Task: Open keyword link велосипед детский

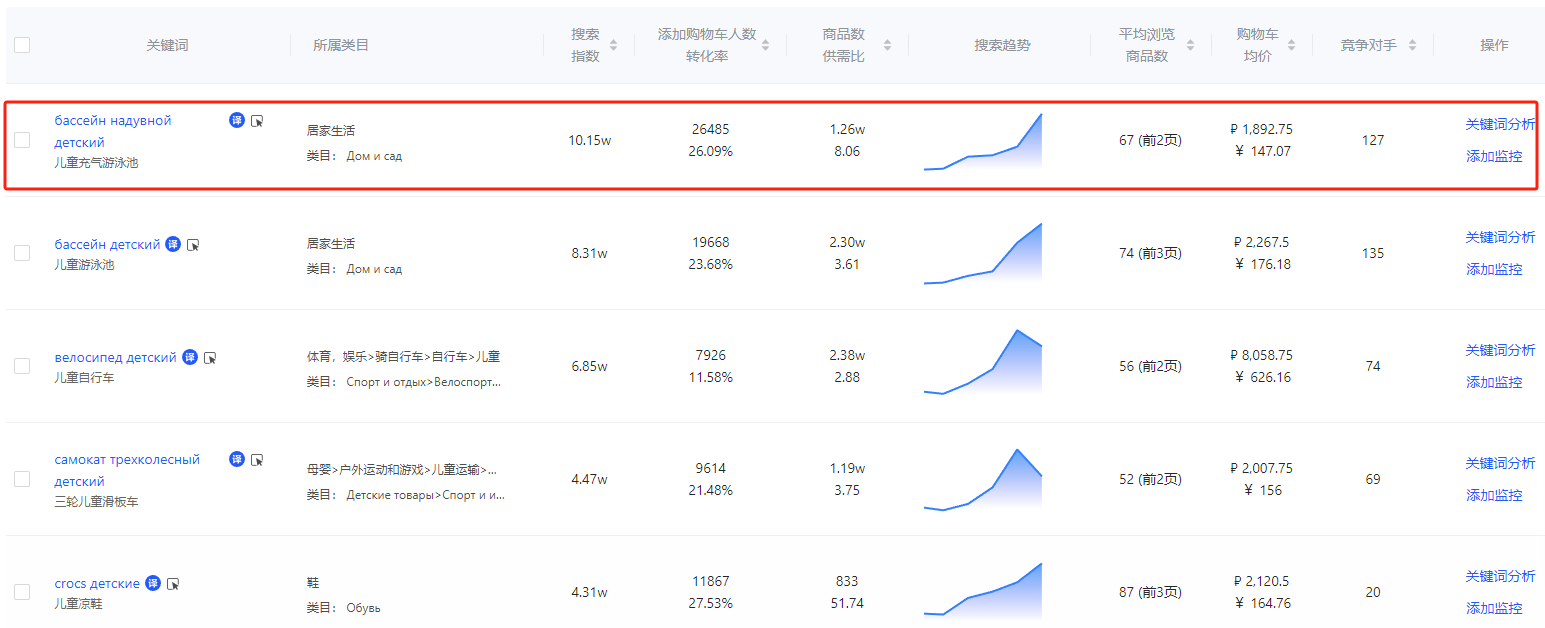Action: click(x=115, y=357)
